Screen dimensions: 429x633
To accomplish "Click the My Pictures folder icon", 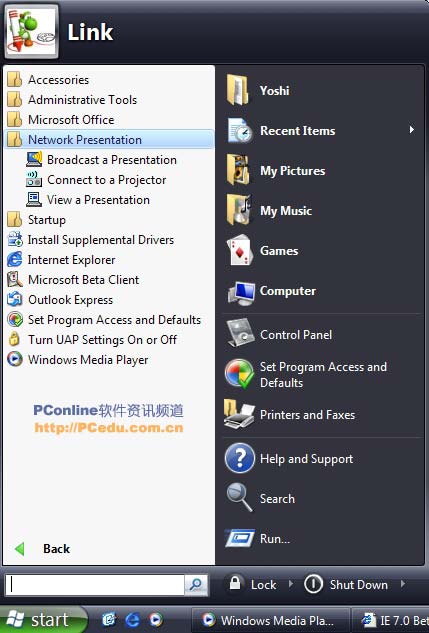I will 239,170.
